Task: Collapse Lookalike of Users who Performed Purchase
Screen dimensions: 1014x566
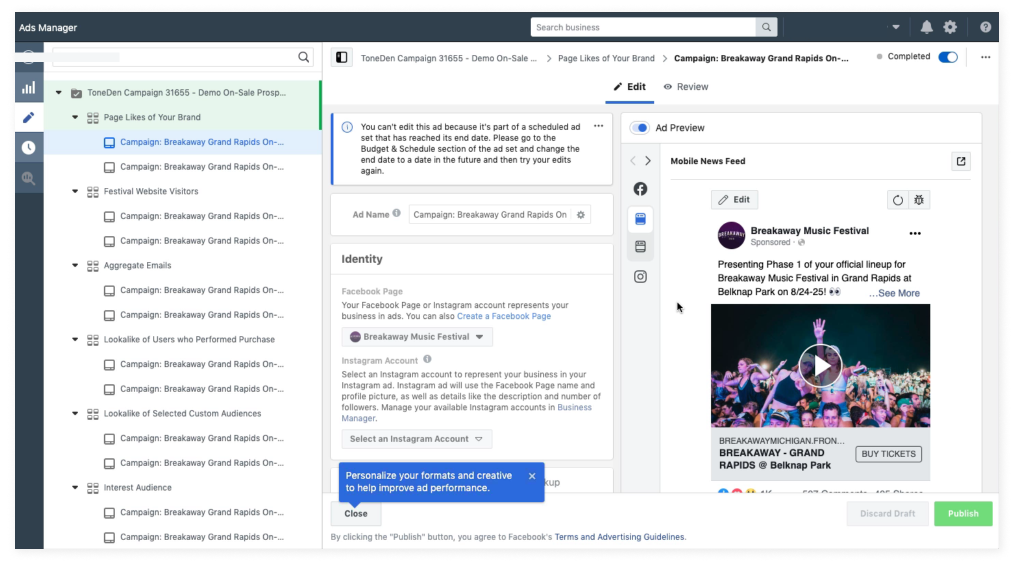Action: [75, 340]
